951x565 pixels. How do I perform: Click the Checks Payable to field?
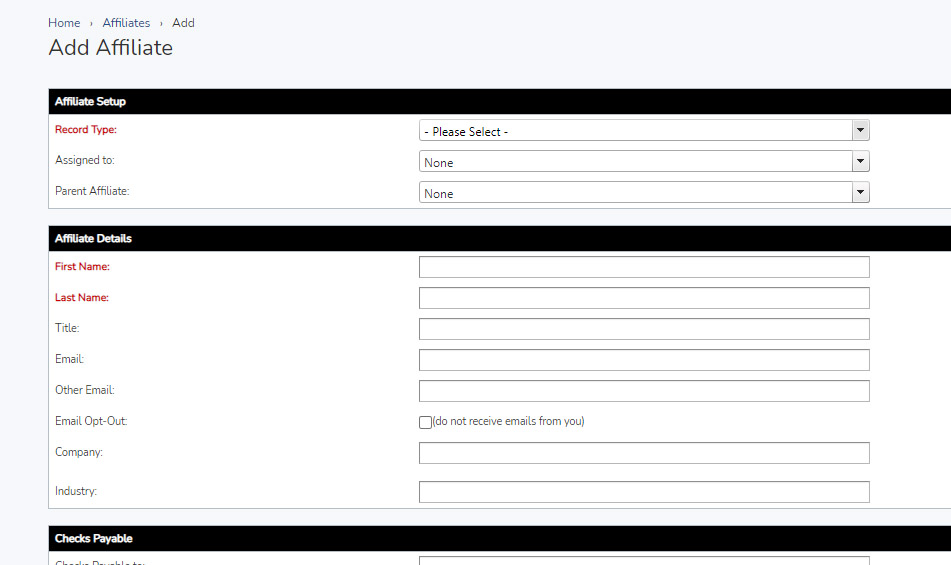(643, 561)
